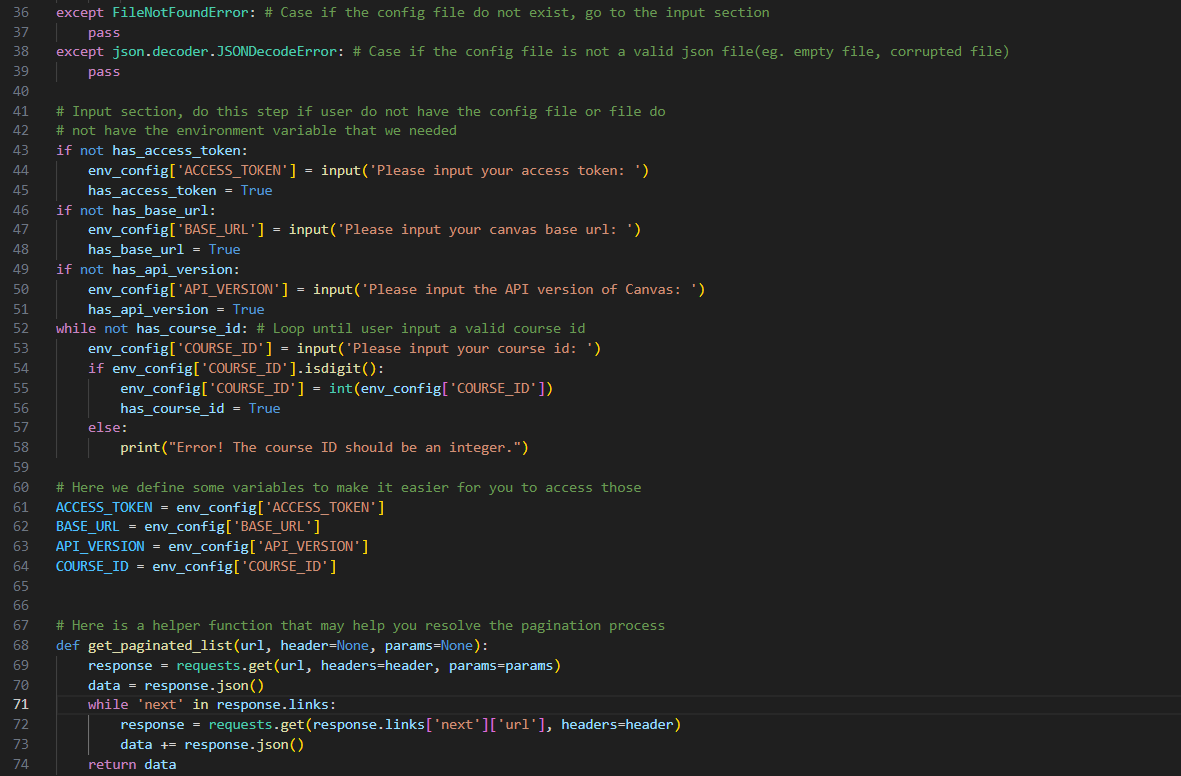Screen dimensions: 1181x776
Task: Click the gutter next to line 52
Action: (20, 328)
